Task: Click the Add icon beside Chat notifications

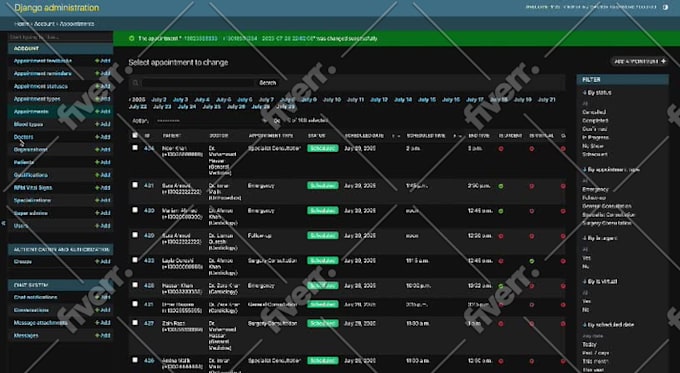Action: coord(103,298)
